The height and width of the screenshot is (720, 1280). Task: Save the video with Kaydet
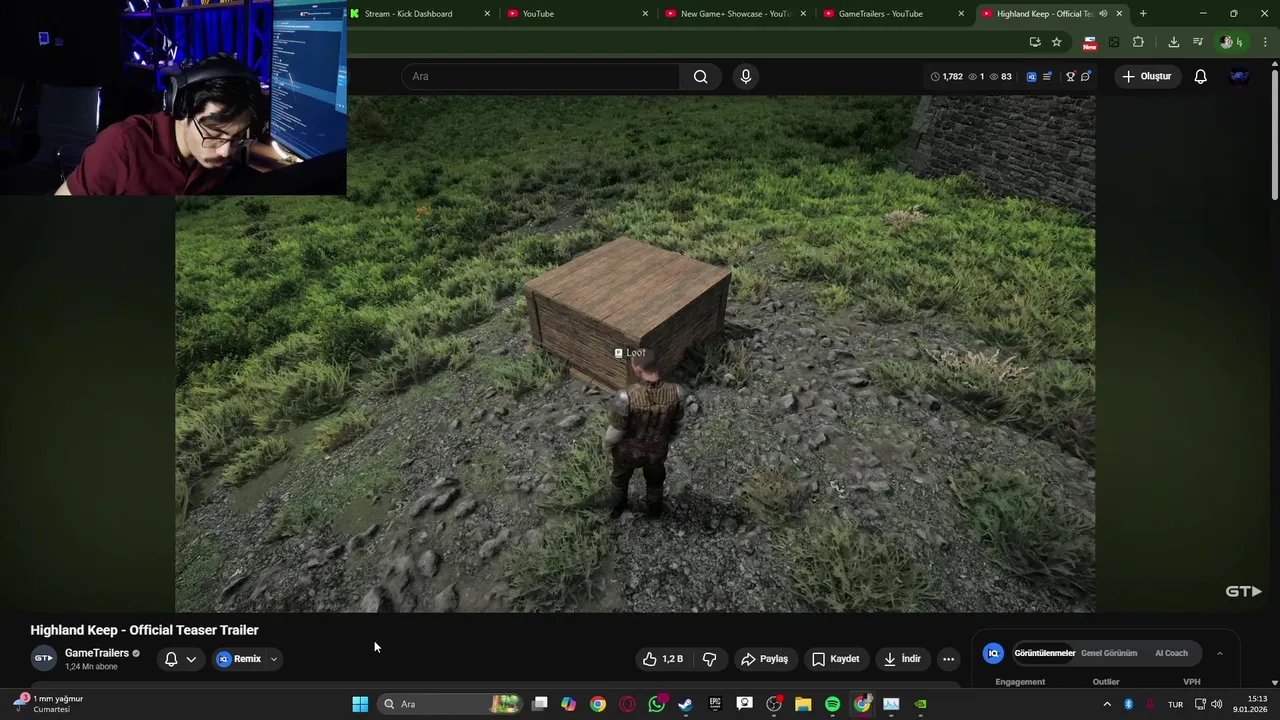pyautogui.click(x=836, y=659)
